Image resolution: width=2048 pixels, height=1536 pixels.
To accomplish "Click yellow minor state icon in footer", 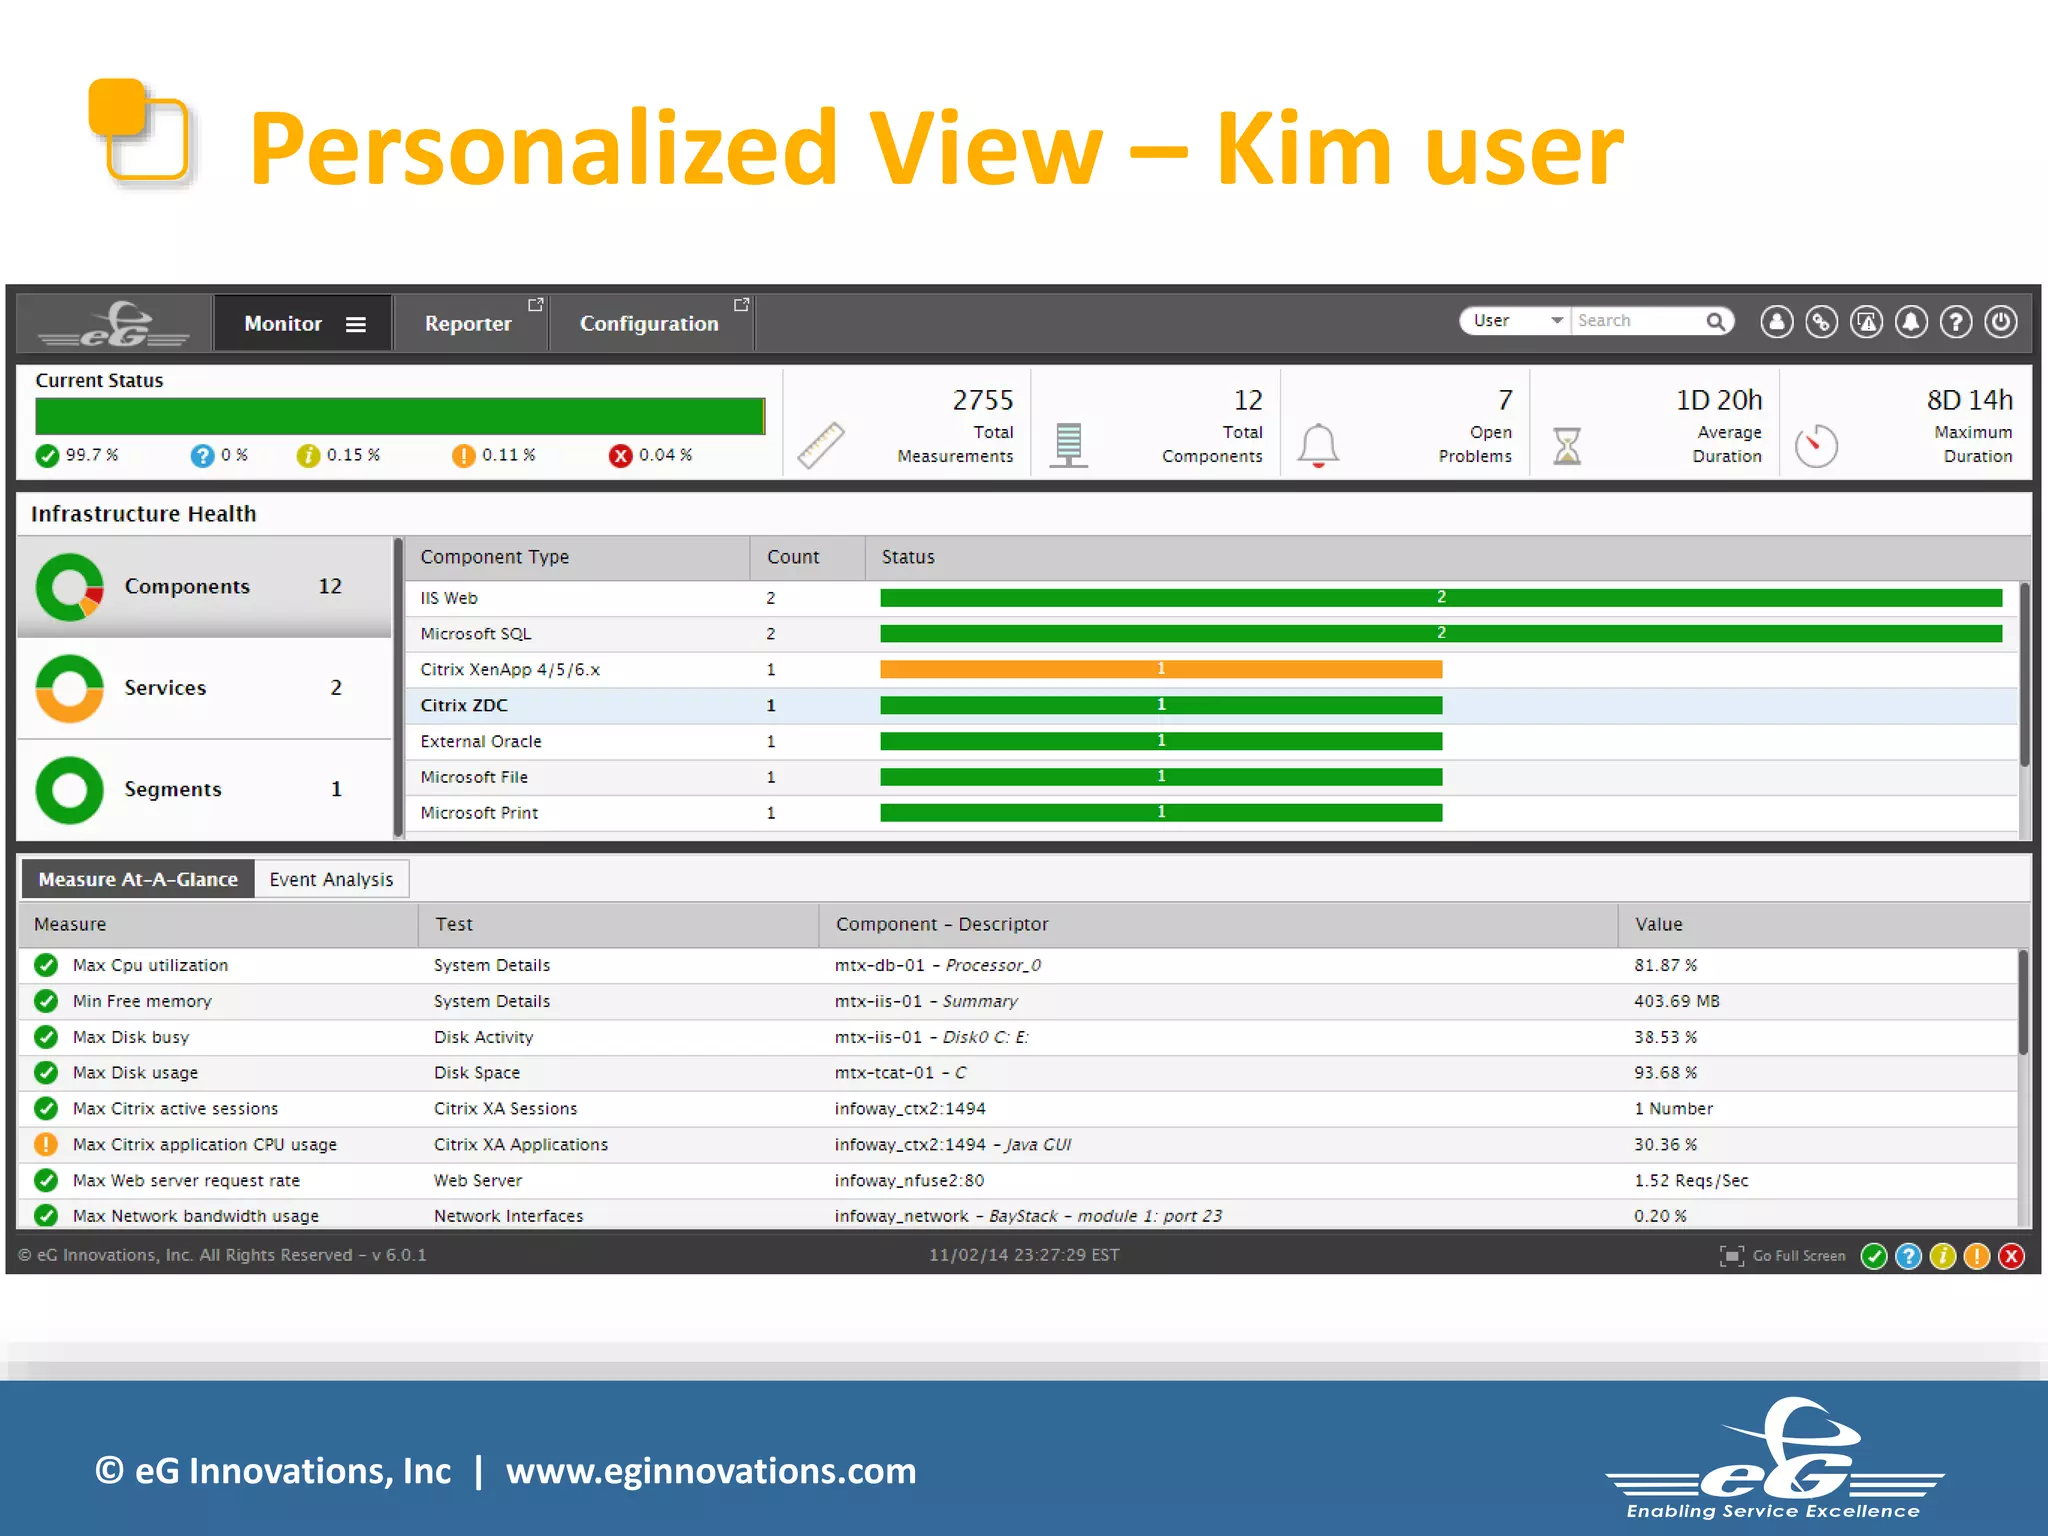I will point(1942,1256).
